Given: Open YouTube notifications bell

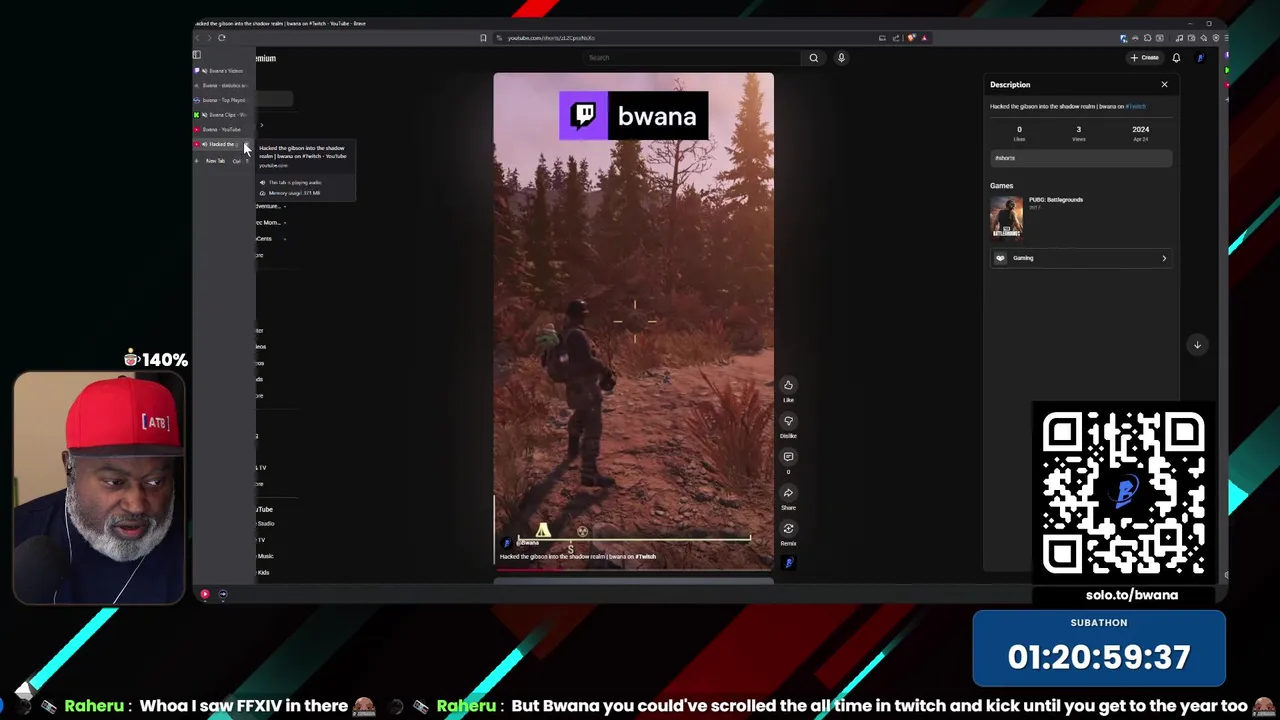Looking at the screenshot, I should point(1176,58).
